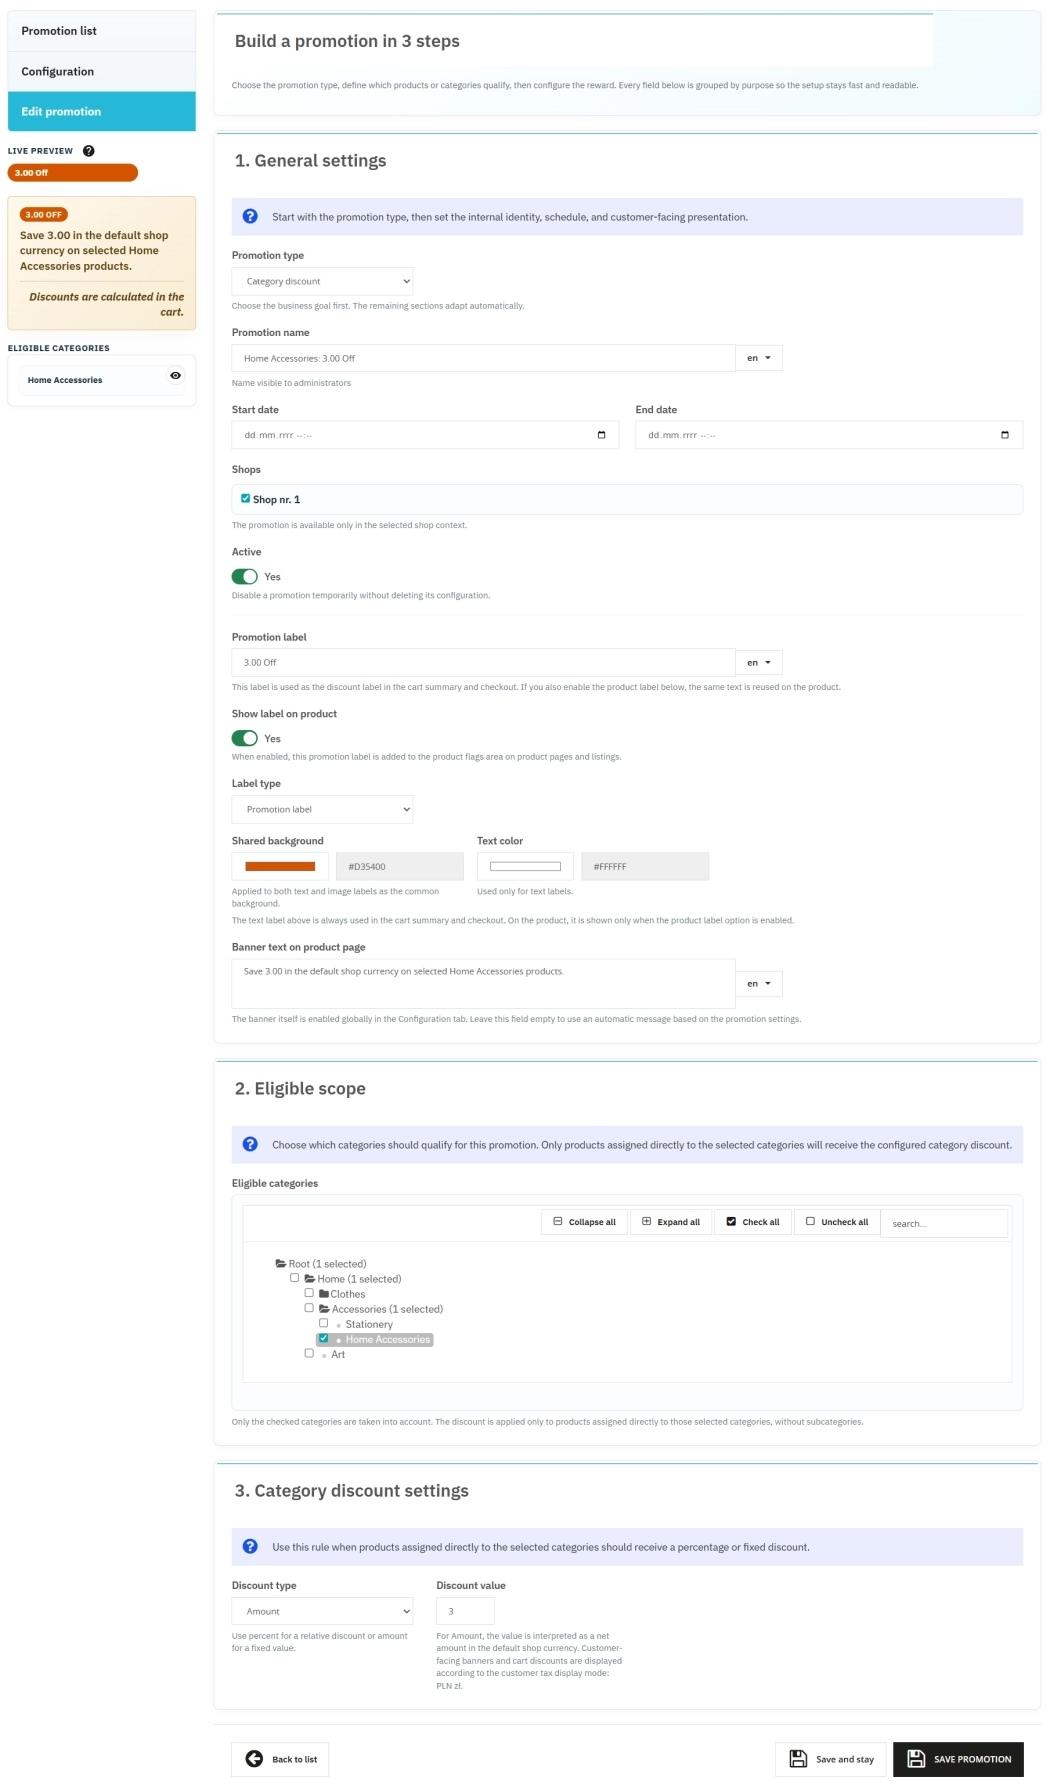This screenshot has height=1788, width=1050.
Task: Toggle the Active switch off
Action: point(245,577)
